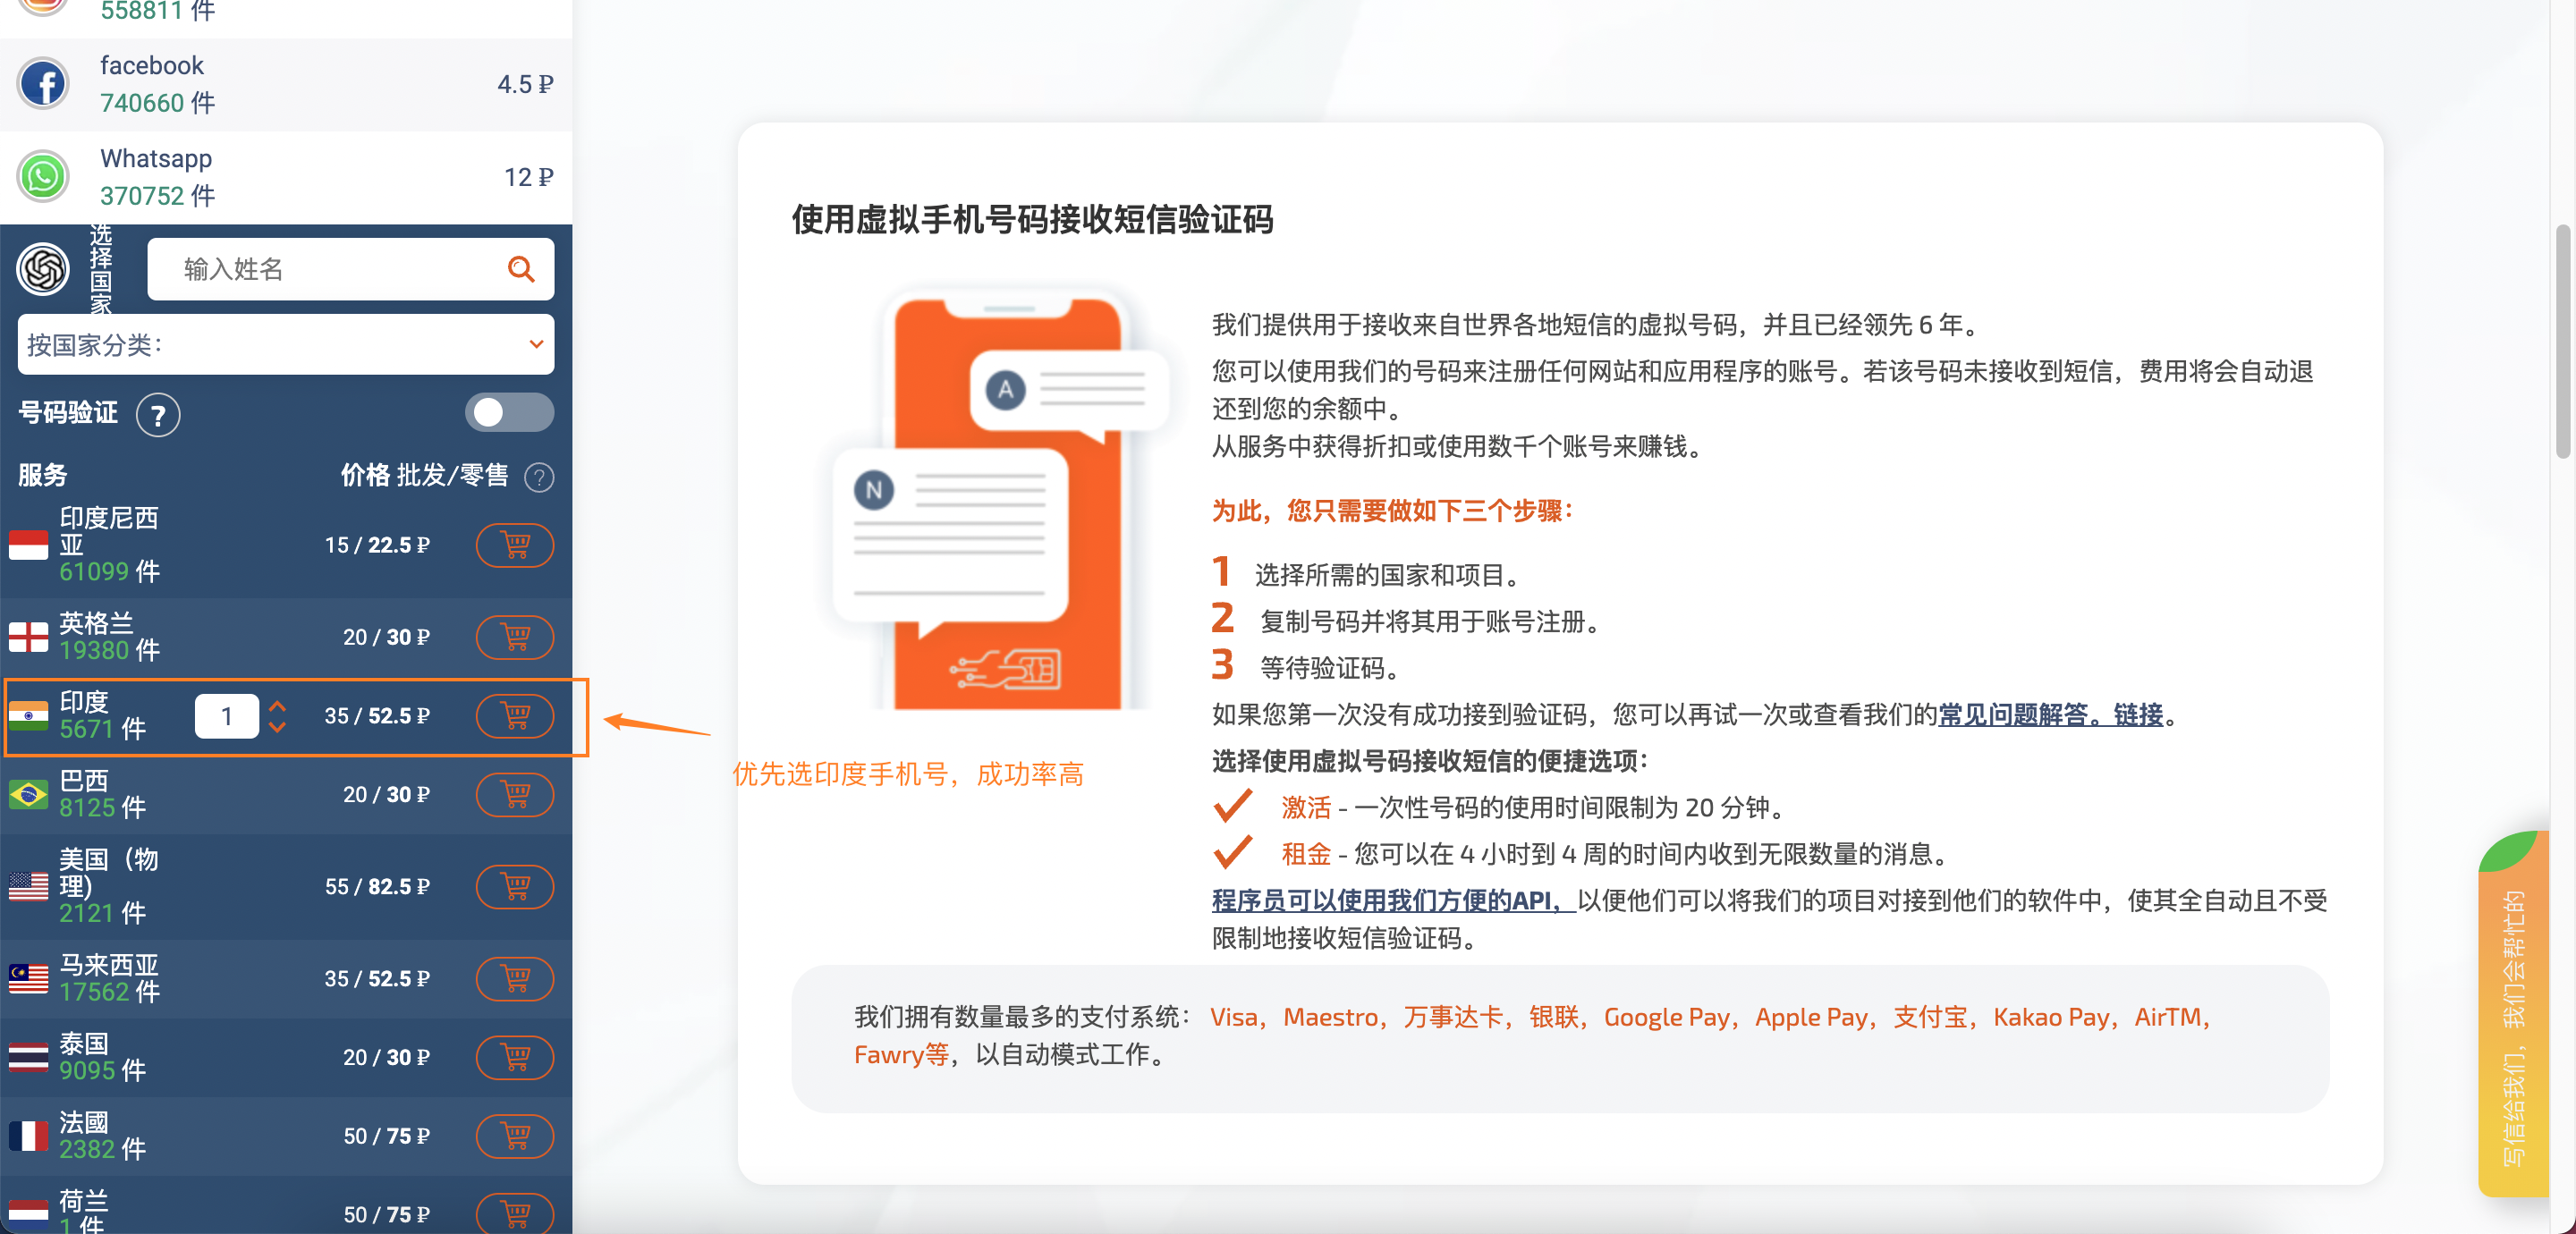Open the sort by country dropdown
Viewport: 2576px width, 1234px height.
(x=286, y=345)
